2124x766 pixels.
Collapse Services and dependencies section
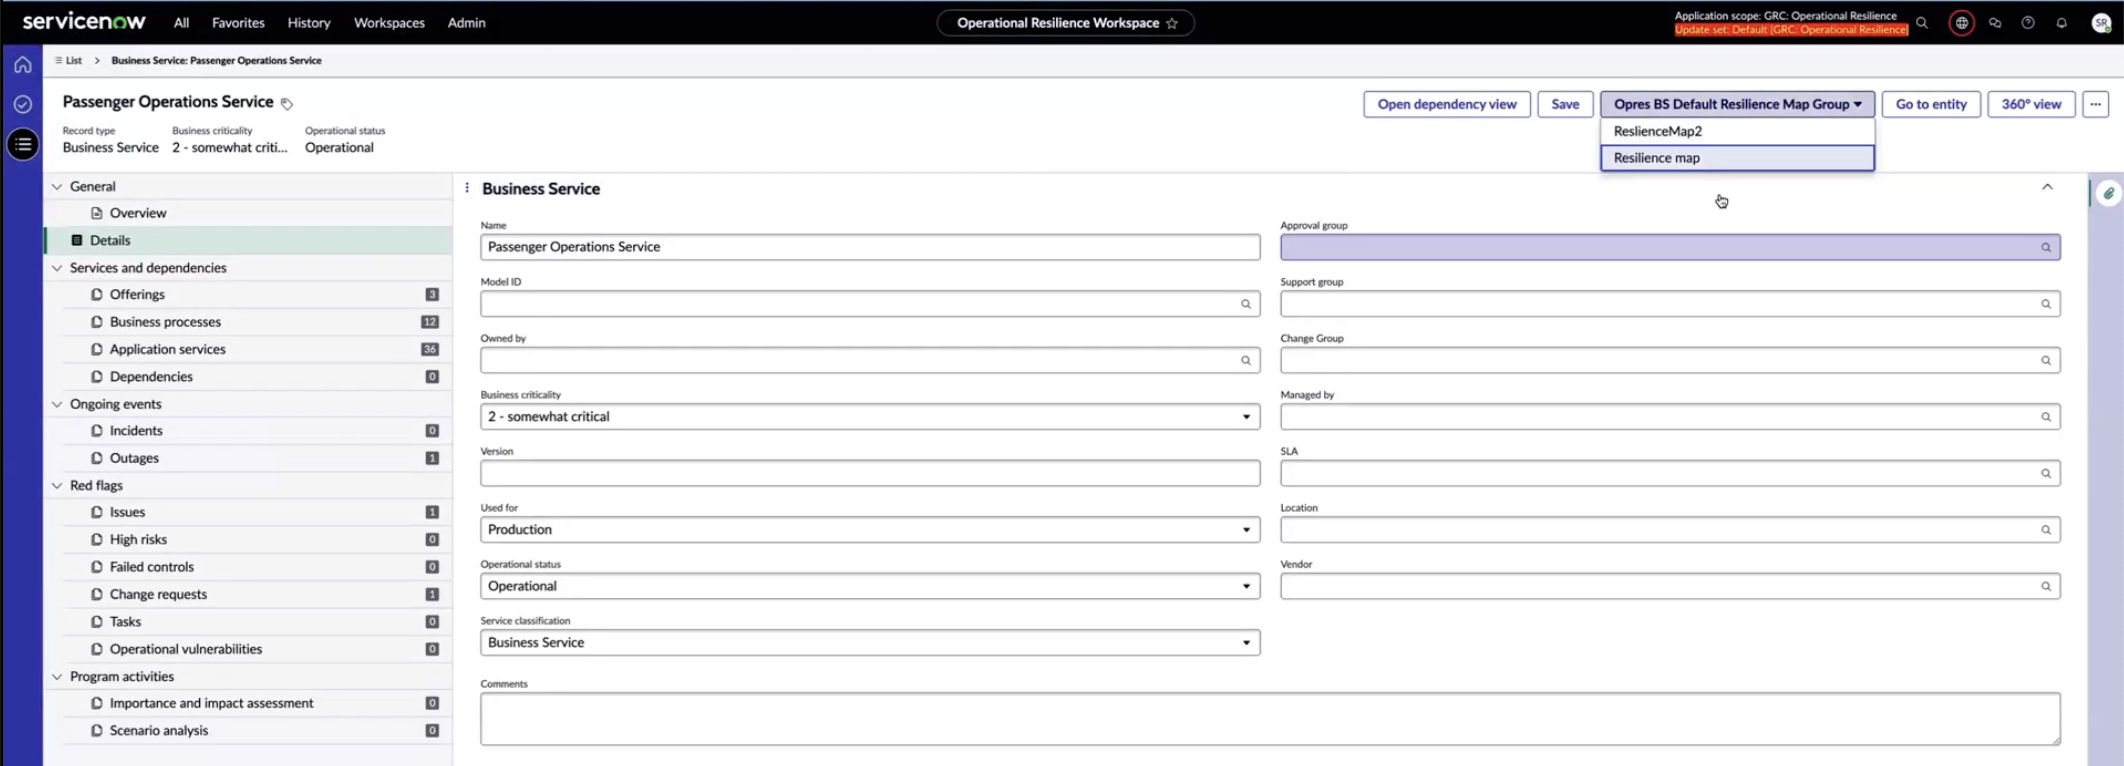point(57,268)
